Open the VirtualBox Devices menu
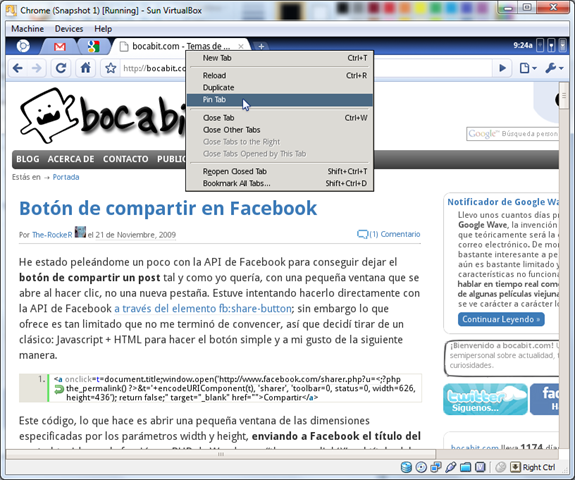Viewport: 575px width, 480px height. coord(69,29)
